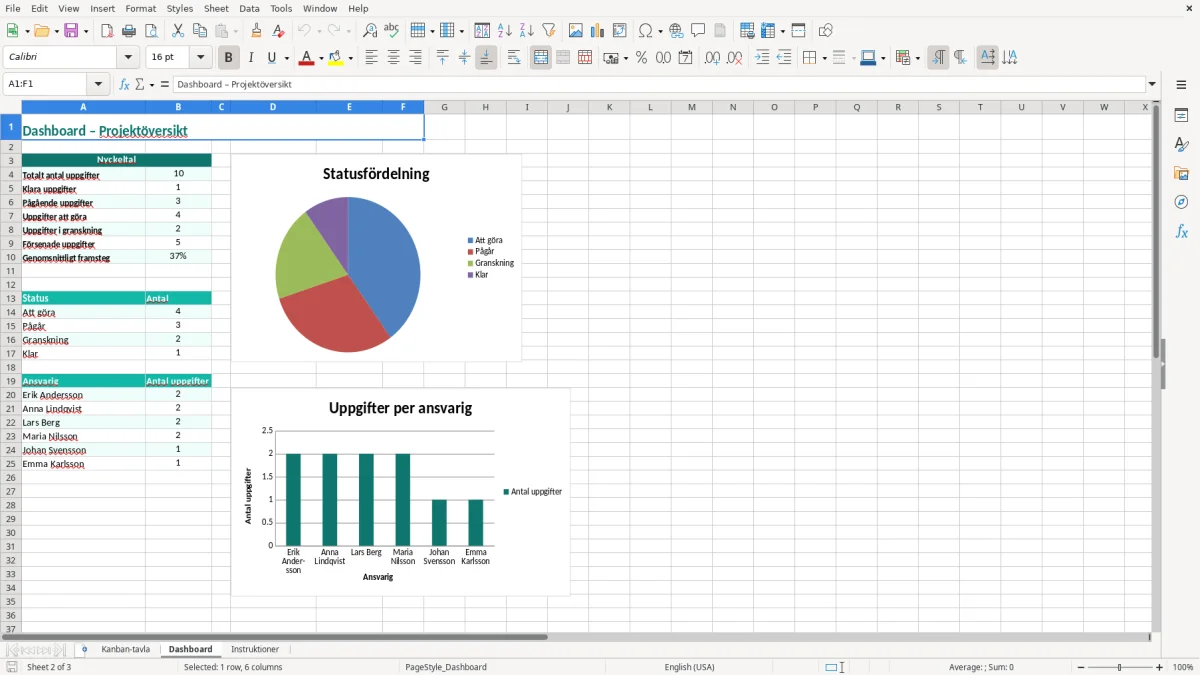Expand font color dropdown arrow
Screen dimensions: 1200x675
[x=320, y=58]
